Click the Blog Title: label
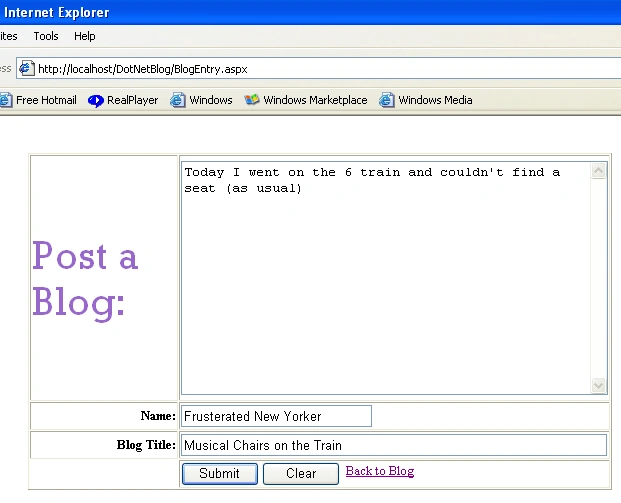 click(146, 445)
